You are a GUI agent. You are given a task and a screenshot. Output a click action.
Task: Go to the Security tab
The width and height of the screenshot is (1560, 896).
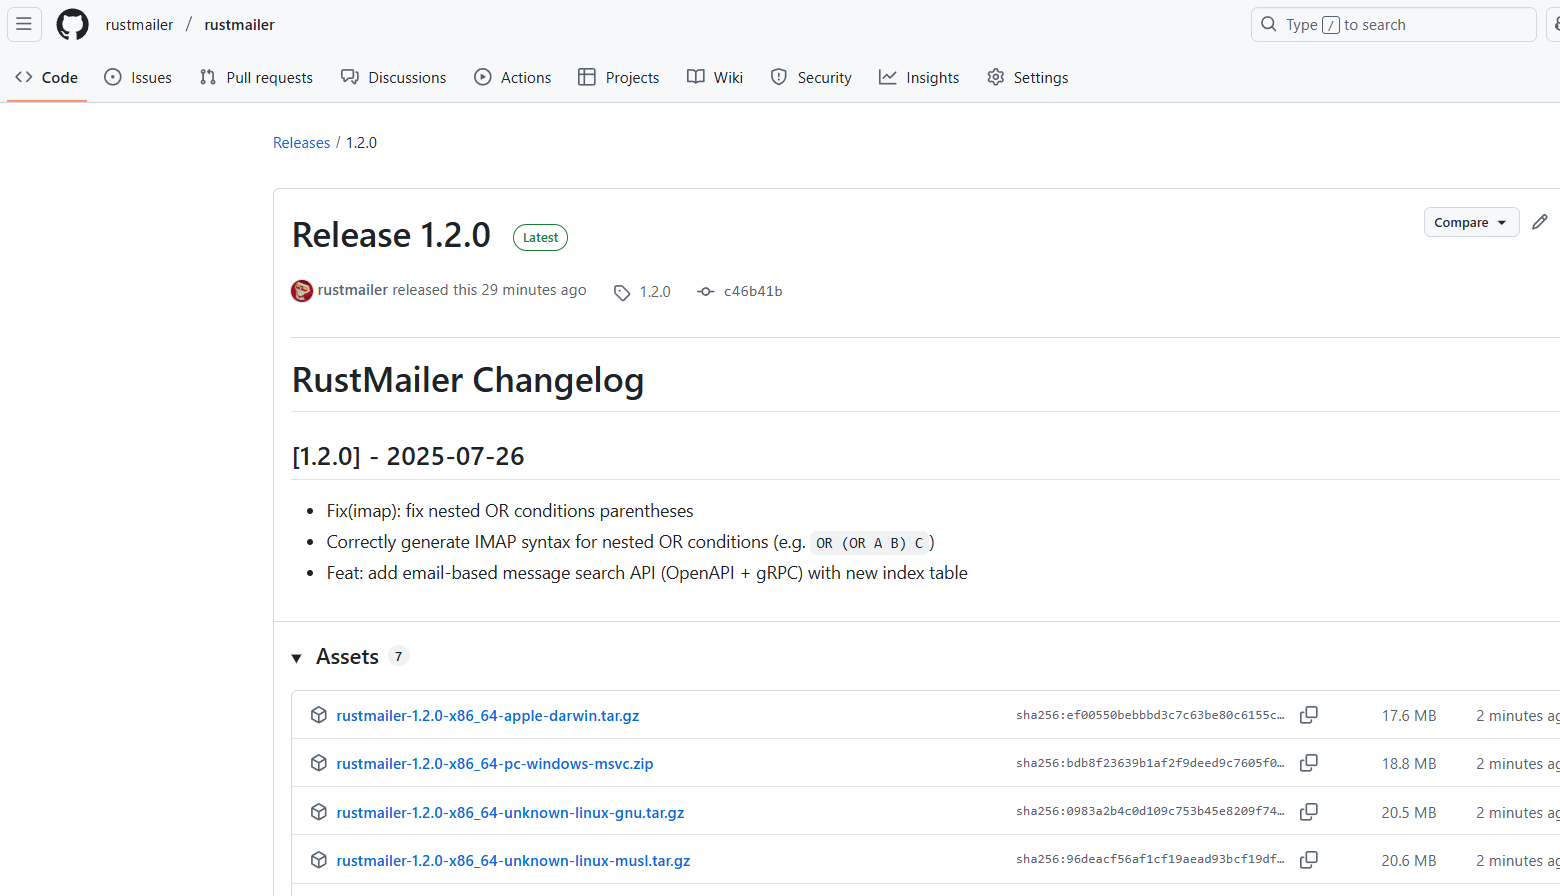811,77
